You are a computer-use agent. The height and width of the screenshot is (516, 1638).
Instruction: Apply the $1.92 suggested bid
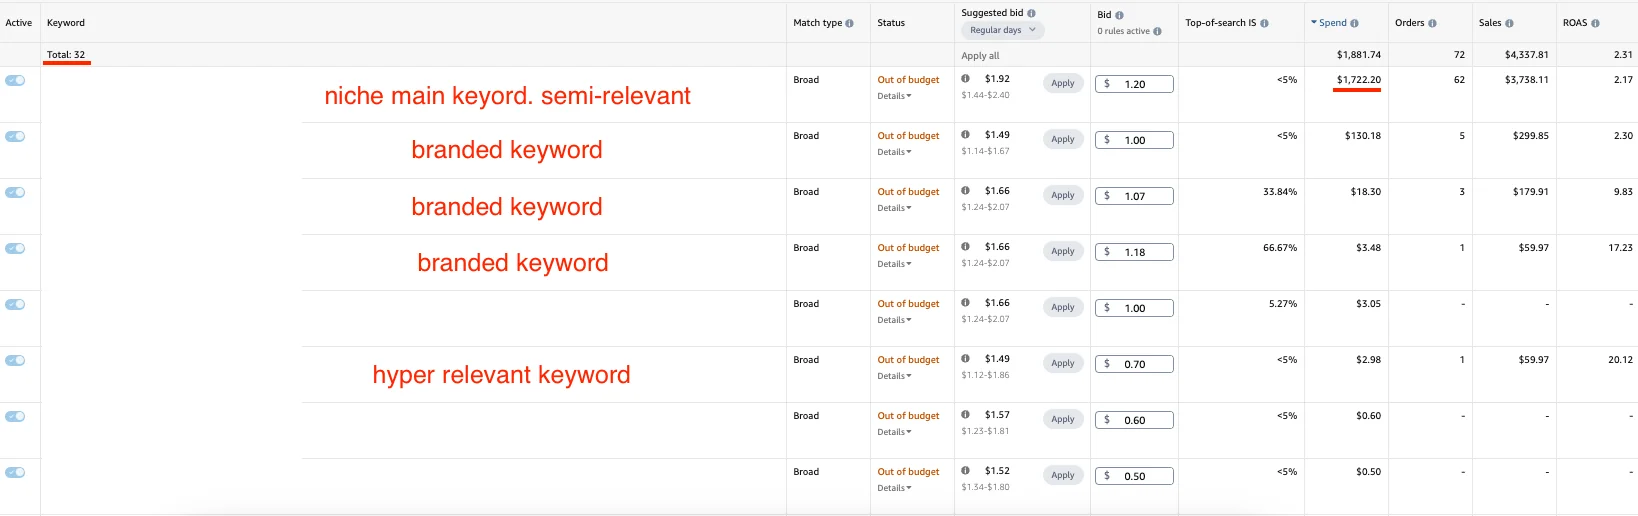click(x=1062, y=84)
